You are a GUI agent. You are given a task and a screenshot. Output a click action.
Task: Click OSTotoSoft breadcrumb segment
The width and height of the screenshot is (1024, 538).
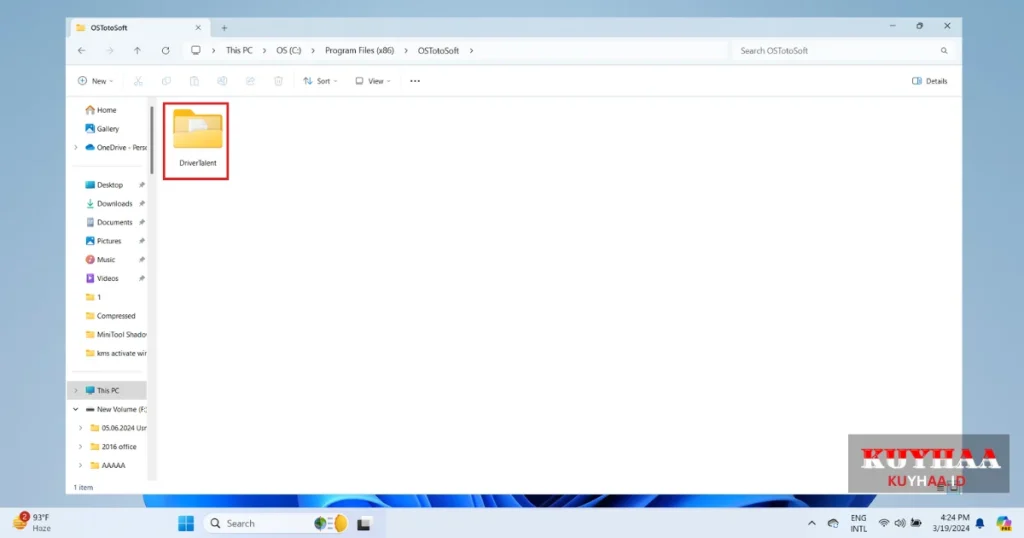pyautogui.click(x=438, y=50)
